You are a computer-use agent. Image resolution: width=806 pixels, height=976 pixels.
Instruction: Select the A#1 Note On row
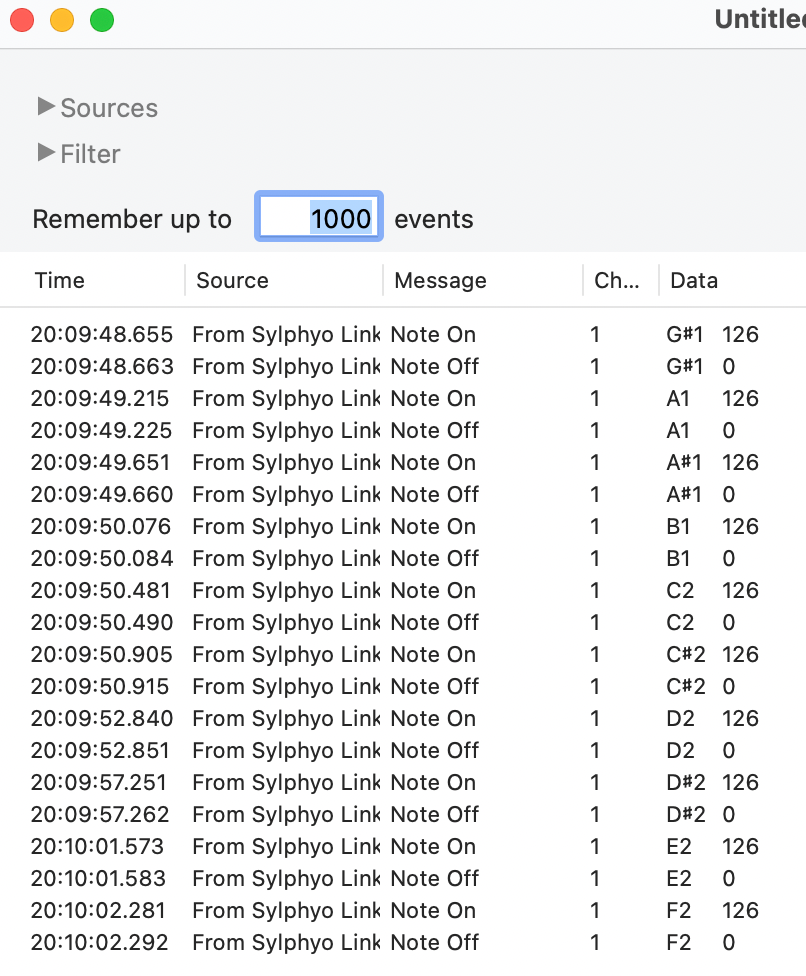tap(400, 462)
